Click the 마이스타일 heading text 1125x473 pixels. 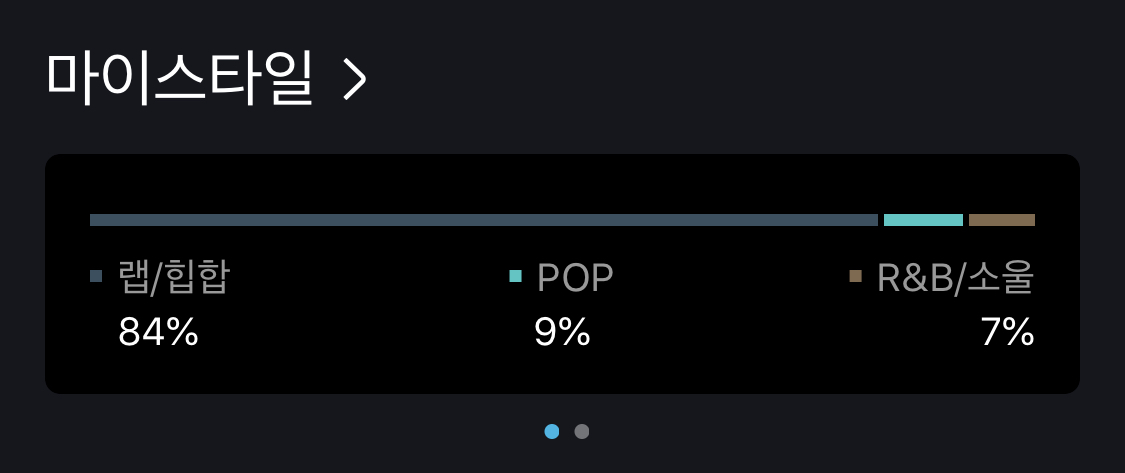[x=179, y=78]
